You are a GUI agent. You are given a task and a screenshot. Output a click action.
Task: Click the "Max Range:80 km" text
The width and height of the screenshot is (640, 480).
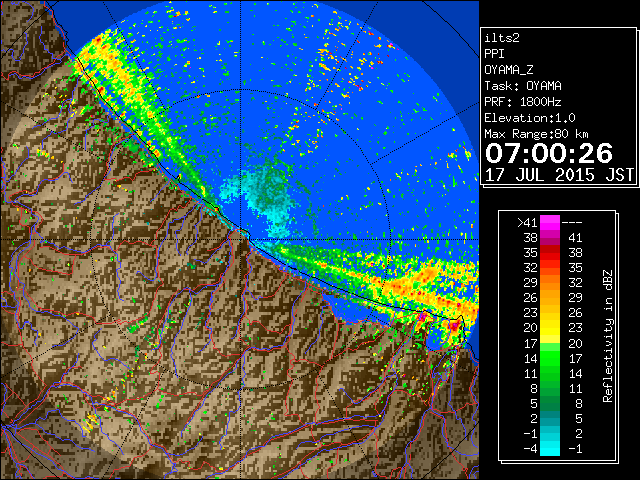click(536, 134)
